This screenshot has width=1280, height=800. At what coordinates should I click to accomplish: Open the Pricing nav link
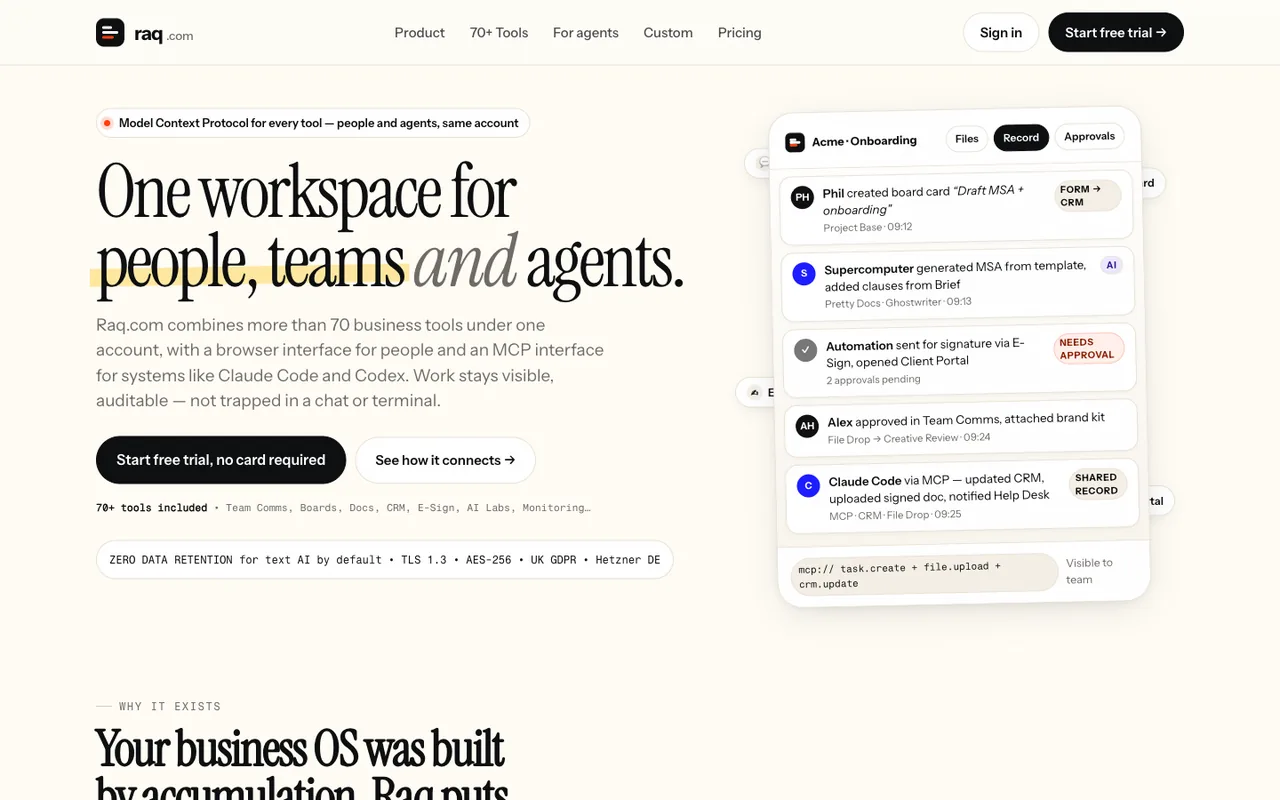tap(739, 33)
